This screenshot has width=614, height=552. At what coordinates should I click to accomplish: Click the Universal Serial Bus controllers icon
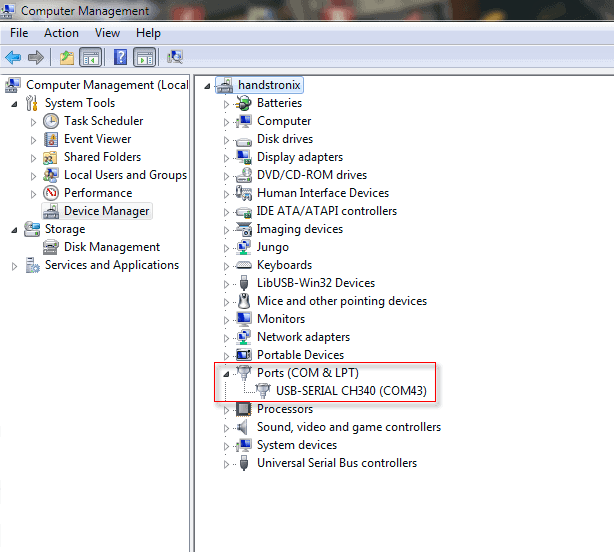pyautogui.click(x=244, y=463)
